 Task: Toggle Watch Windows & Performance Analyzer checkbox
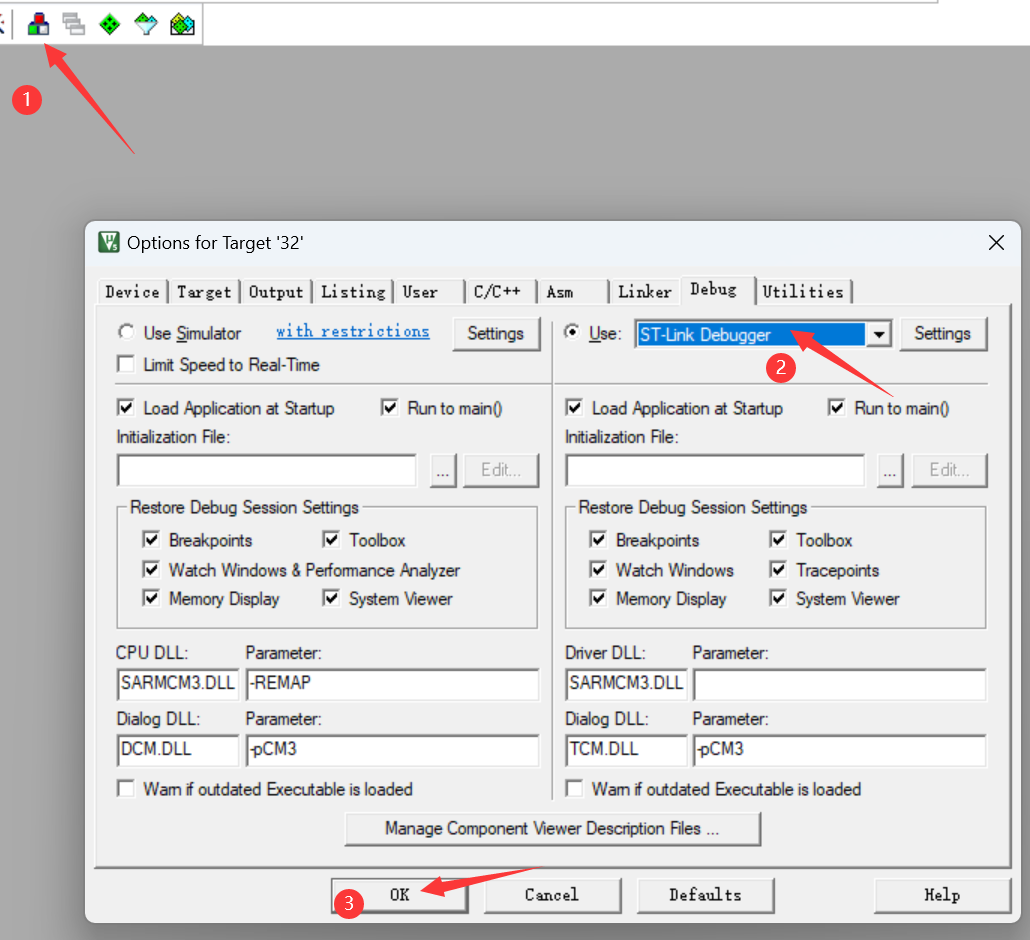tap(151, 570)
